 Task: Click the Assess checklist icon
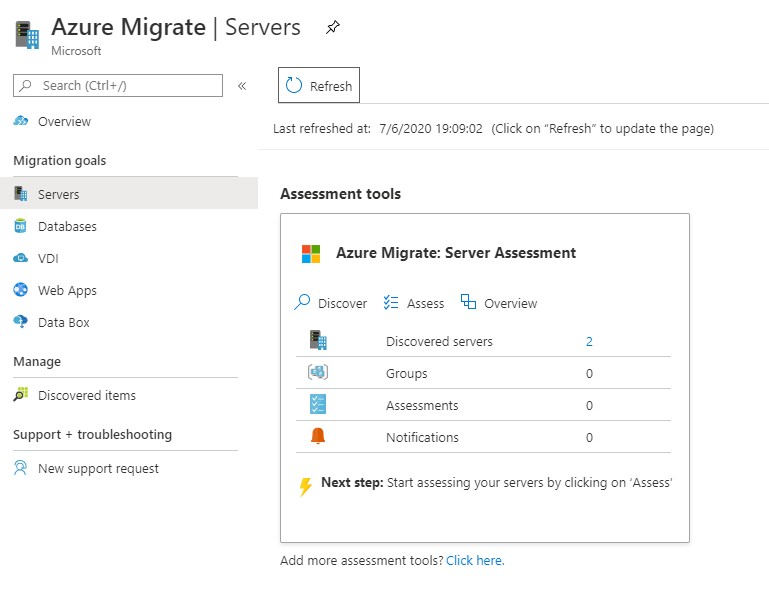click(x=391, y=302)
